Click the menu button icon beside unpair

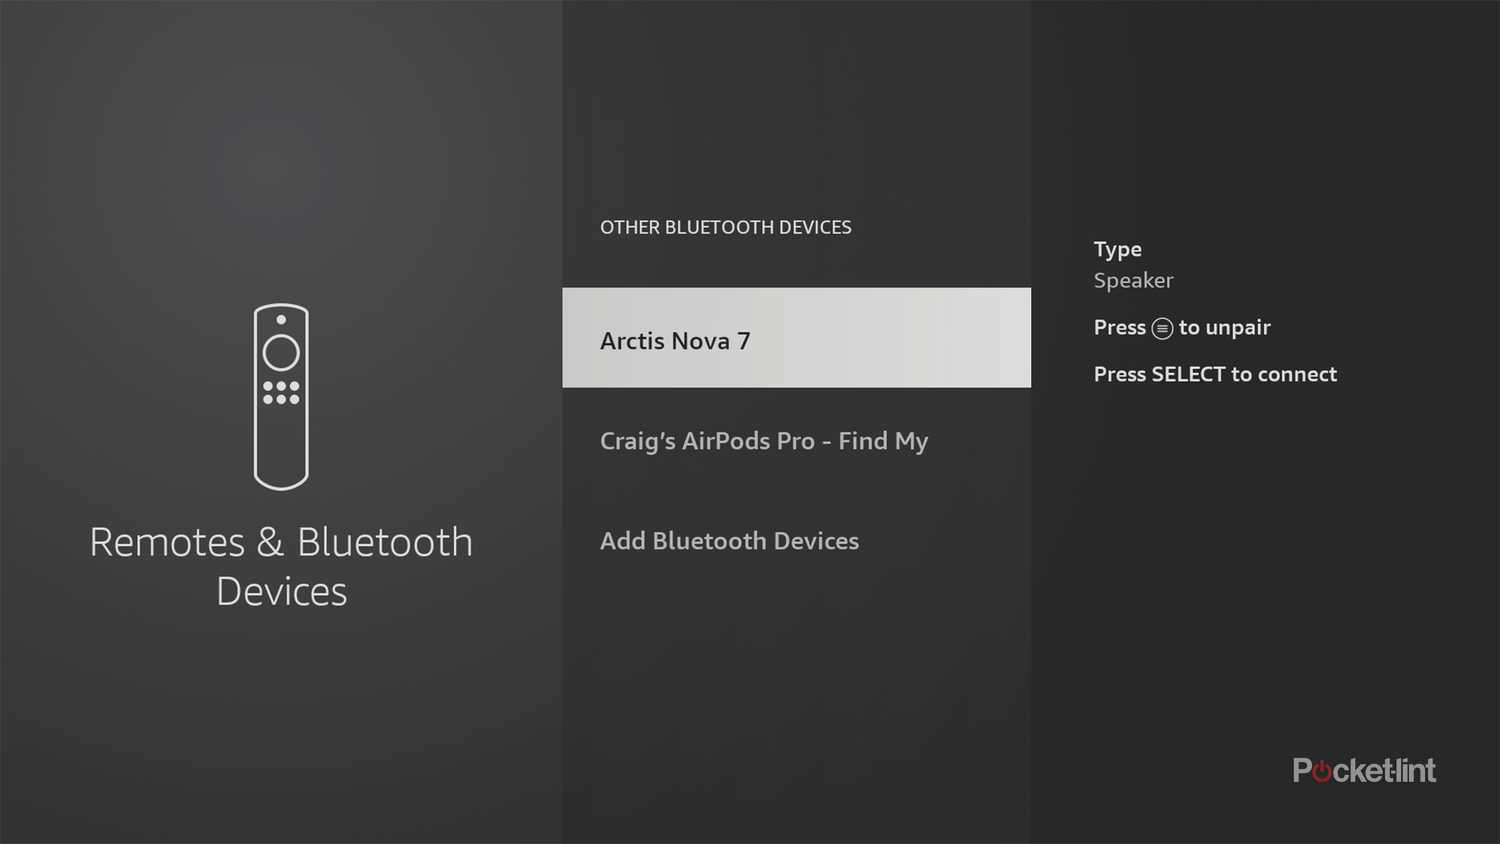[1162, 328]
